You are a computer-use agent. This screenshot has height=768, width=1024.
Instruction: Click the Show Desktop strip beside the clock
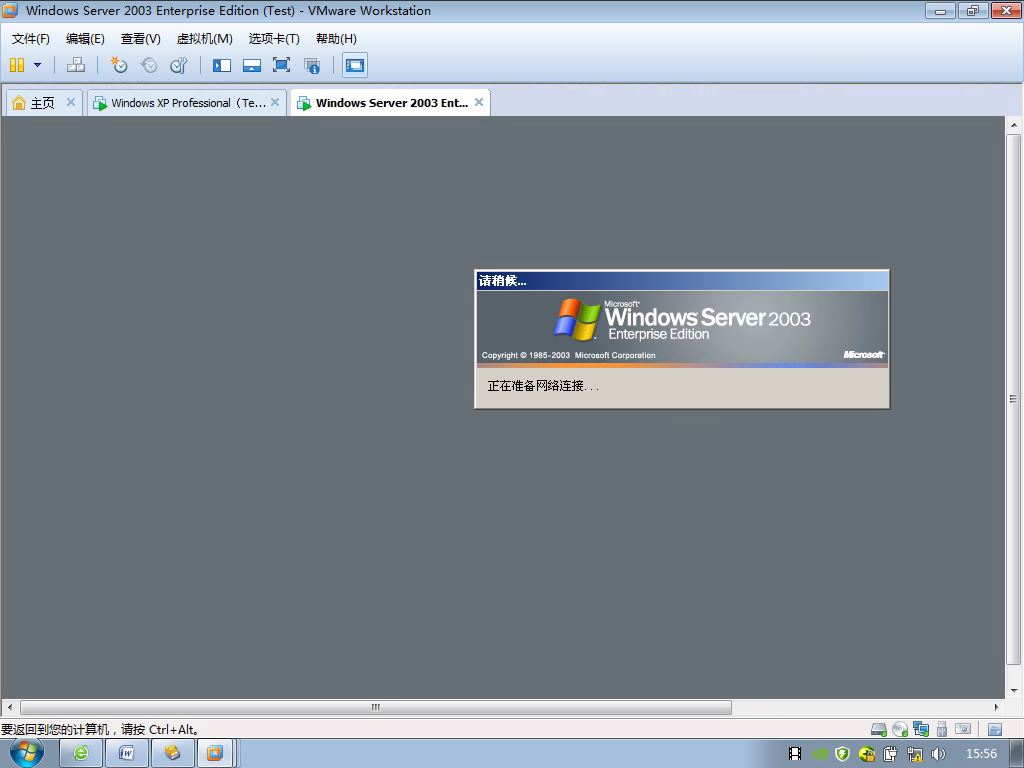click(x=1017, y=754)
